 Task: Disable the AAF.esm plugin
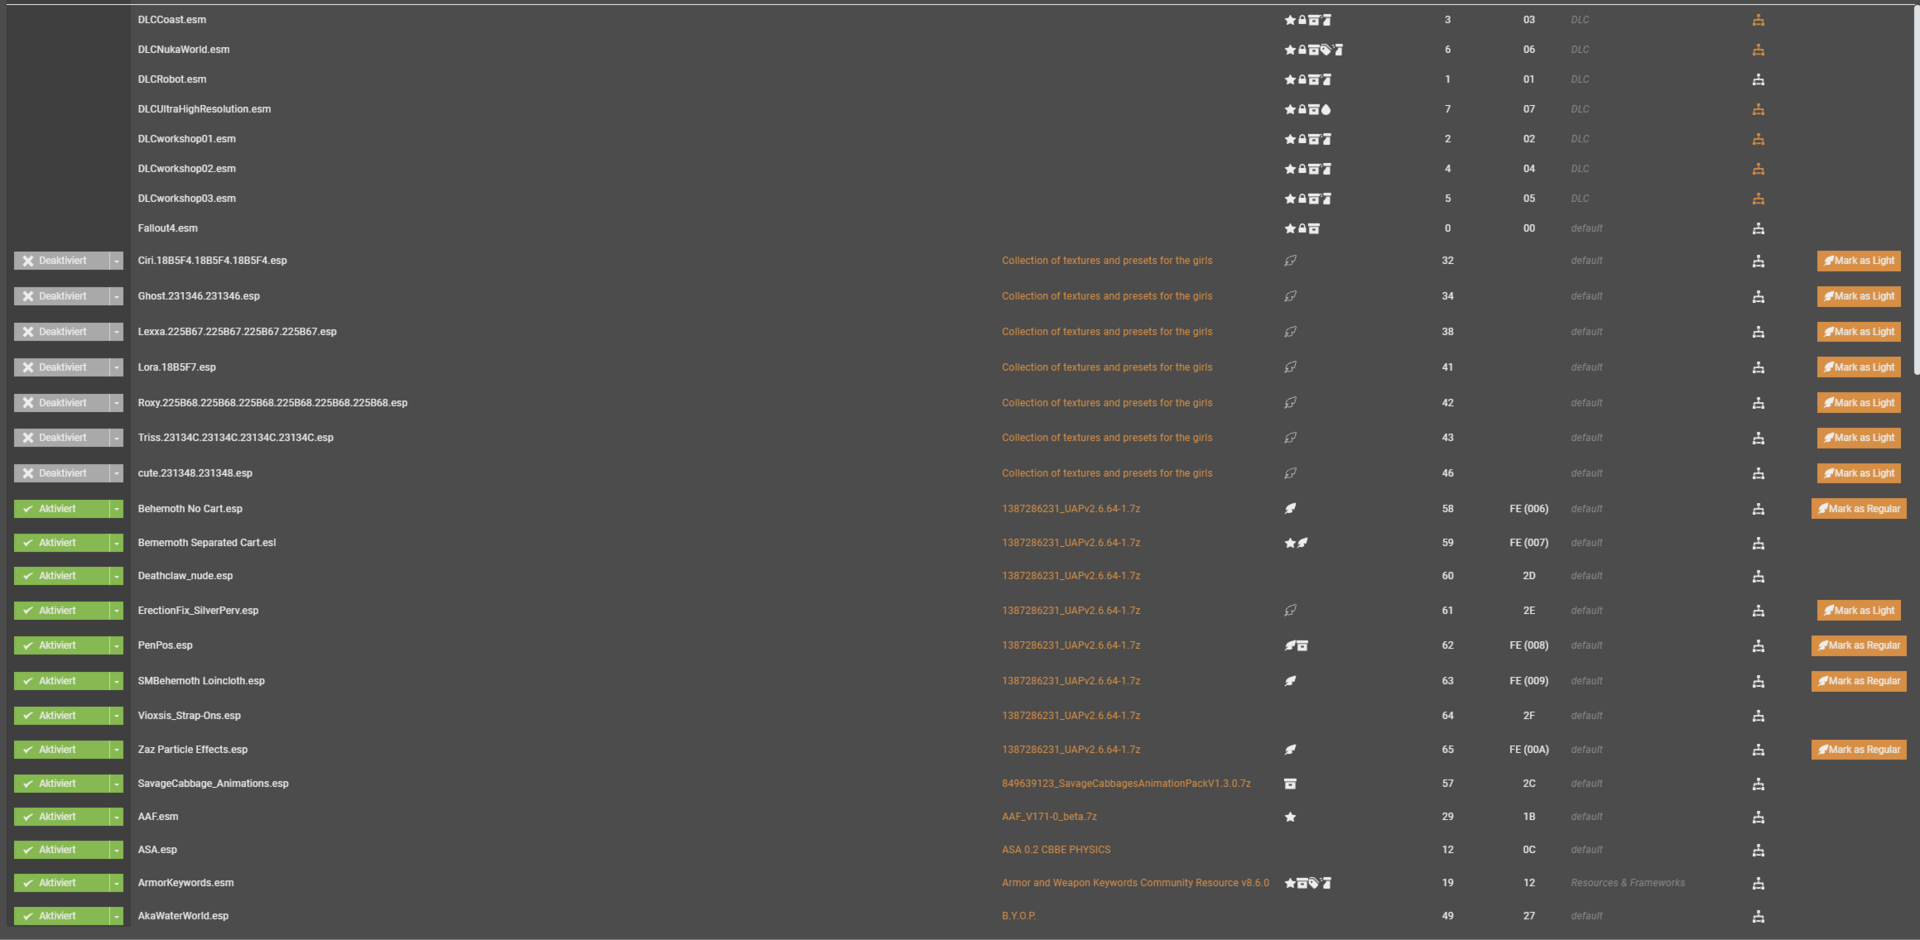(x=61, y=817)
